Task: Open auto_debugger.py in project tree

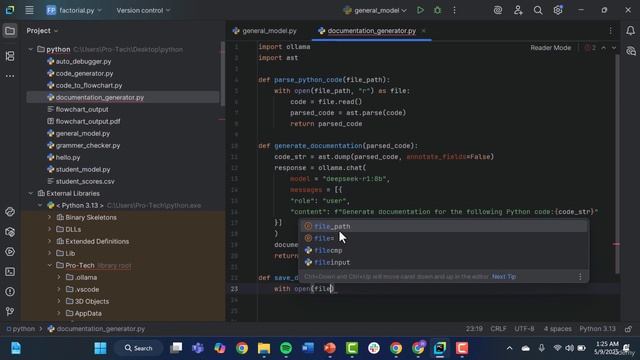Action: click(83, 62)
